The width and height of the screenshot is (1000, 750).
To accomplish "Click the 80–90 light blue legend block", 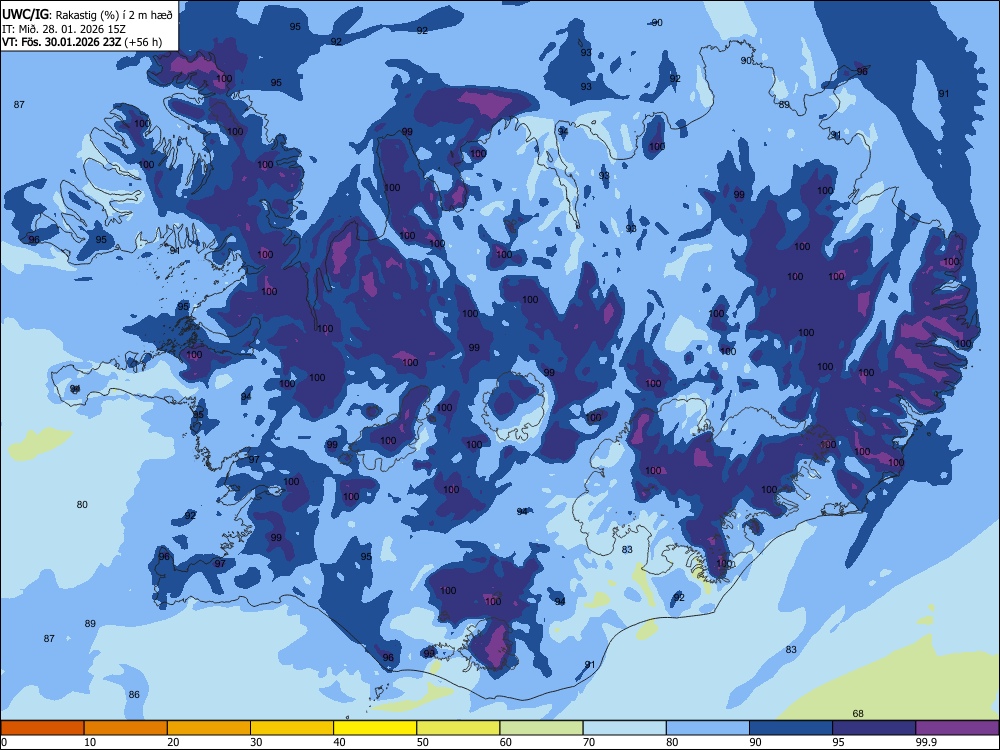I will pyautogui.click(x=707, y=728).
